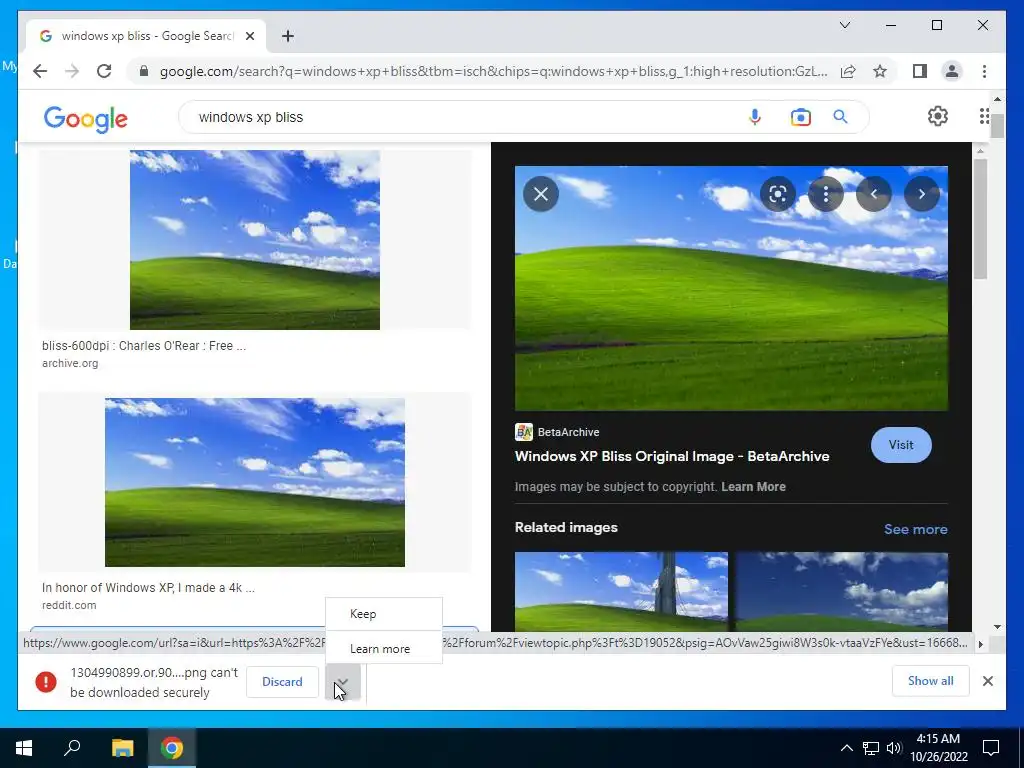Open reddit 4k Bliss thumbnail

255,482
